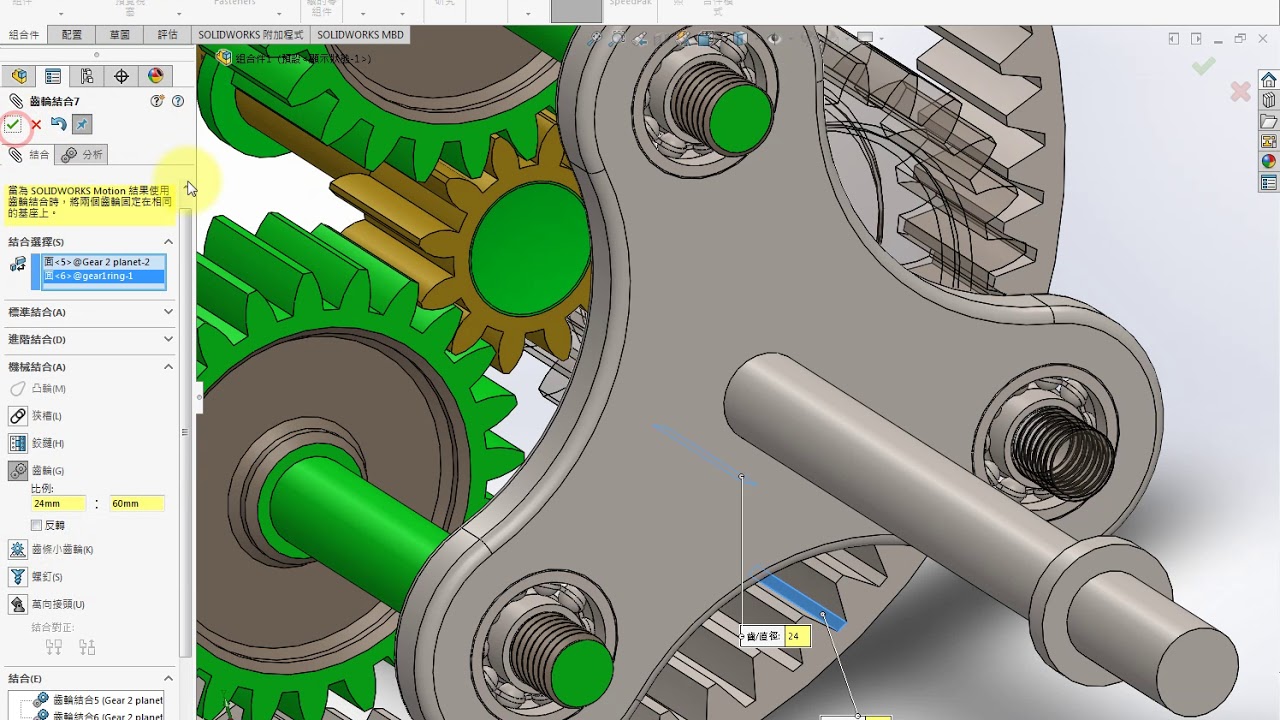This screenshot has height=720, width=1280.
Task: Confirm the gear mate with the green checkmark
Action: point(13,125)
